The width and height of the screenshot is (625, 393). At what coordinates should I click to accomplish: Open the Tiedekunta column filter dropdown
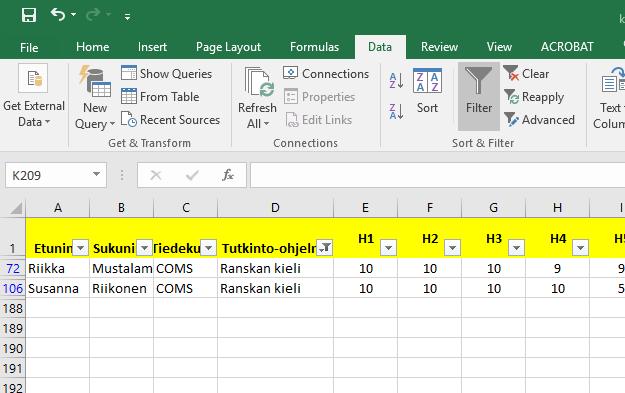pyautogui.click(x=208, y=248)
